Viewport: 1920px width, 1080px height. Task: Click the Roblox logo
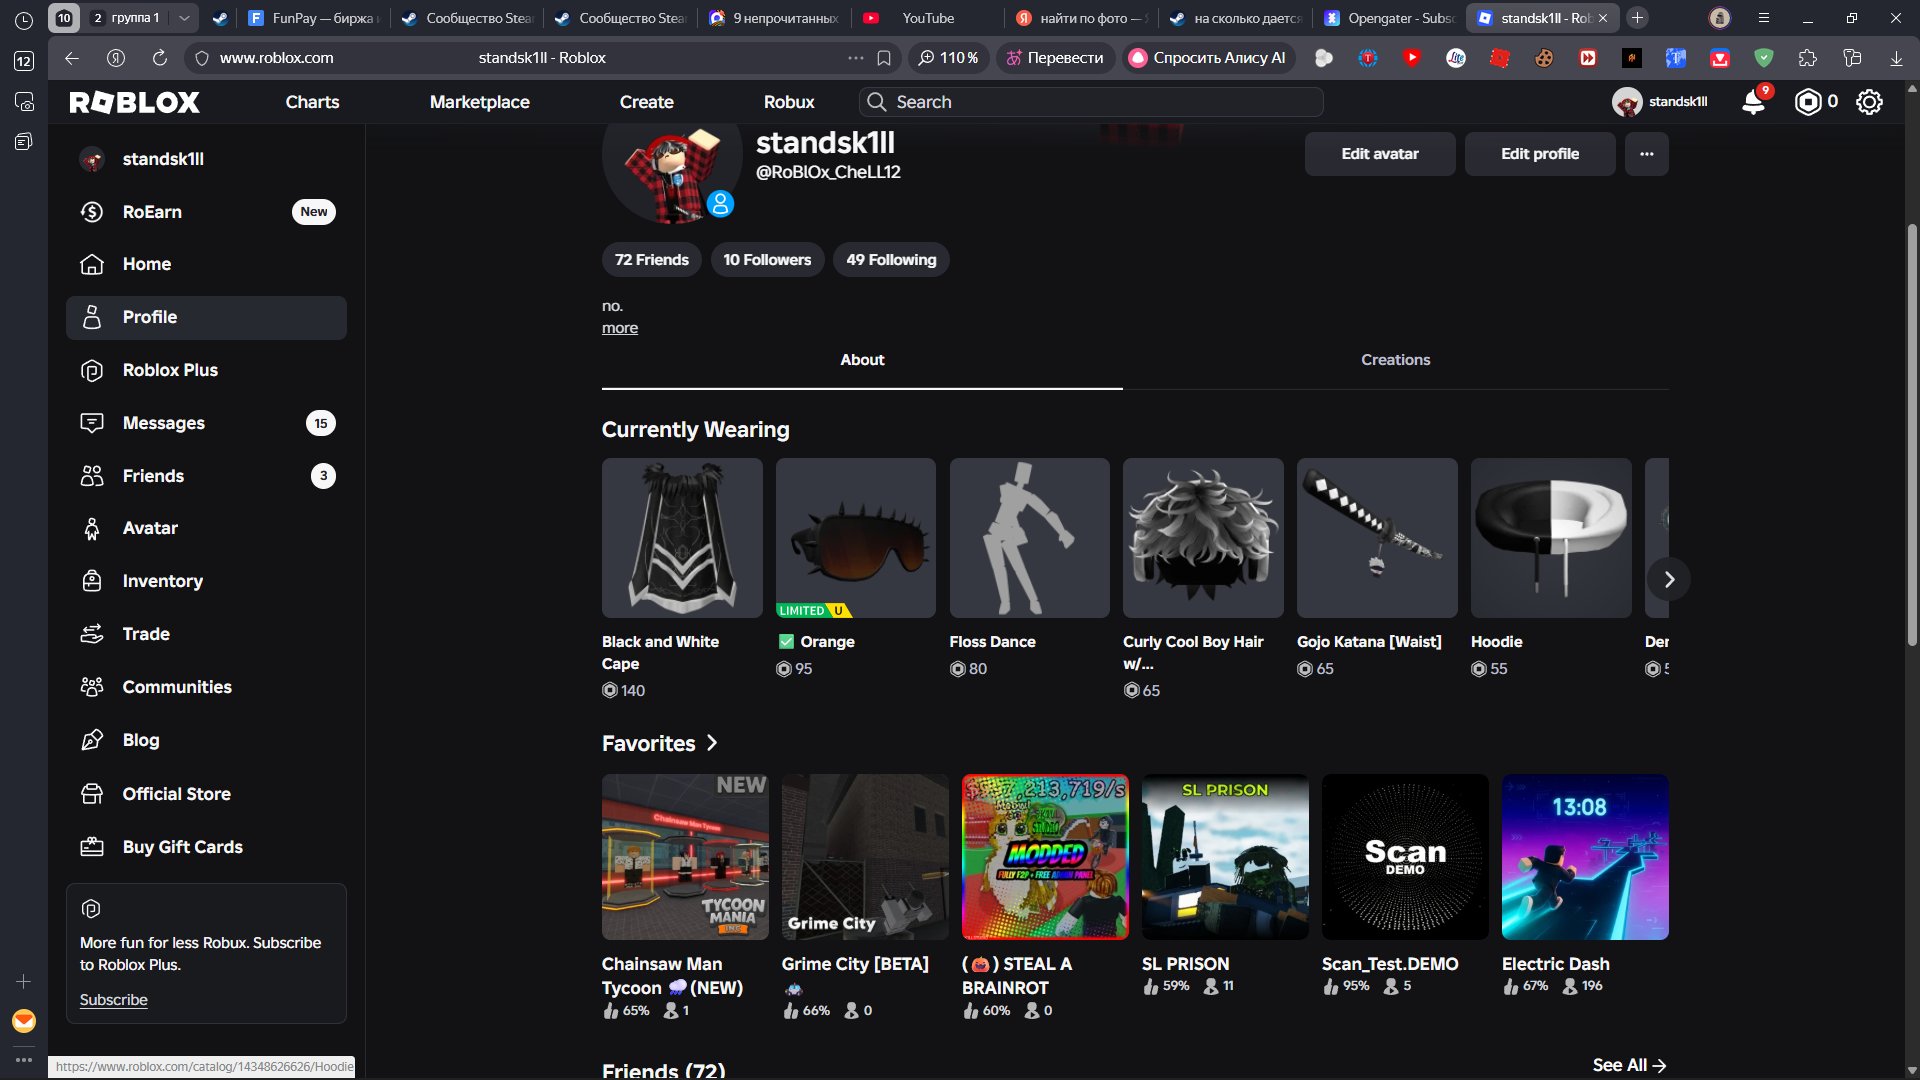tap(135, 102)
